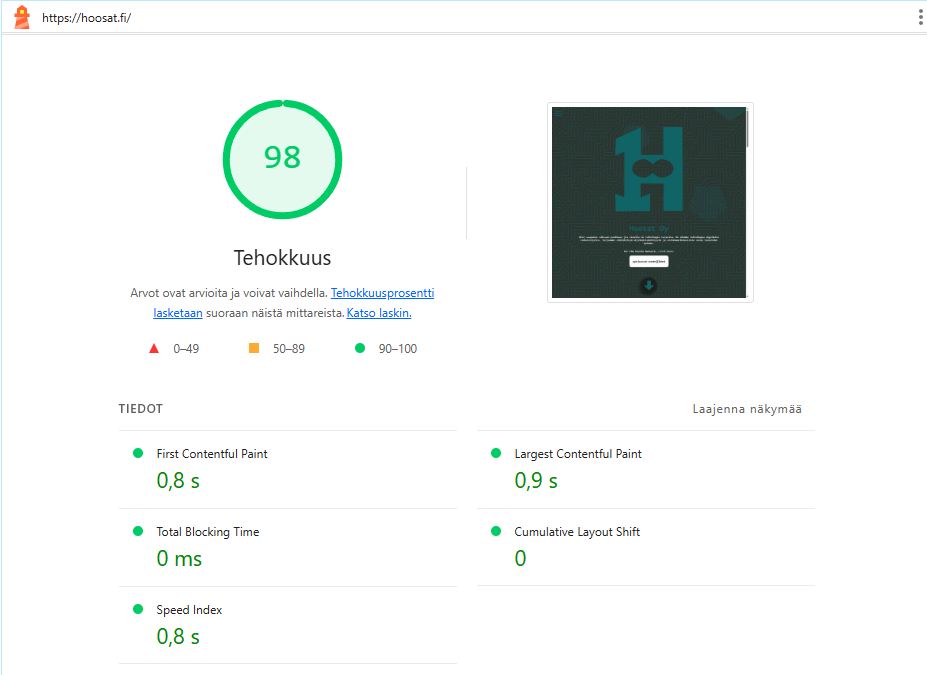The image size is (927, 675).
Task: Click green status dot beside Speed Index
Action: (x=138, y=609)
